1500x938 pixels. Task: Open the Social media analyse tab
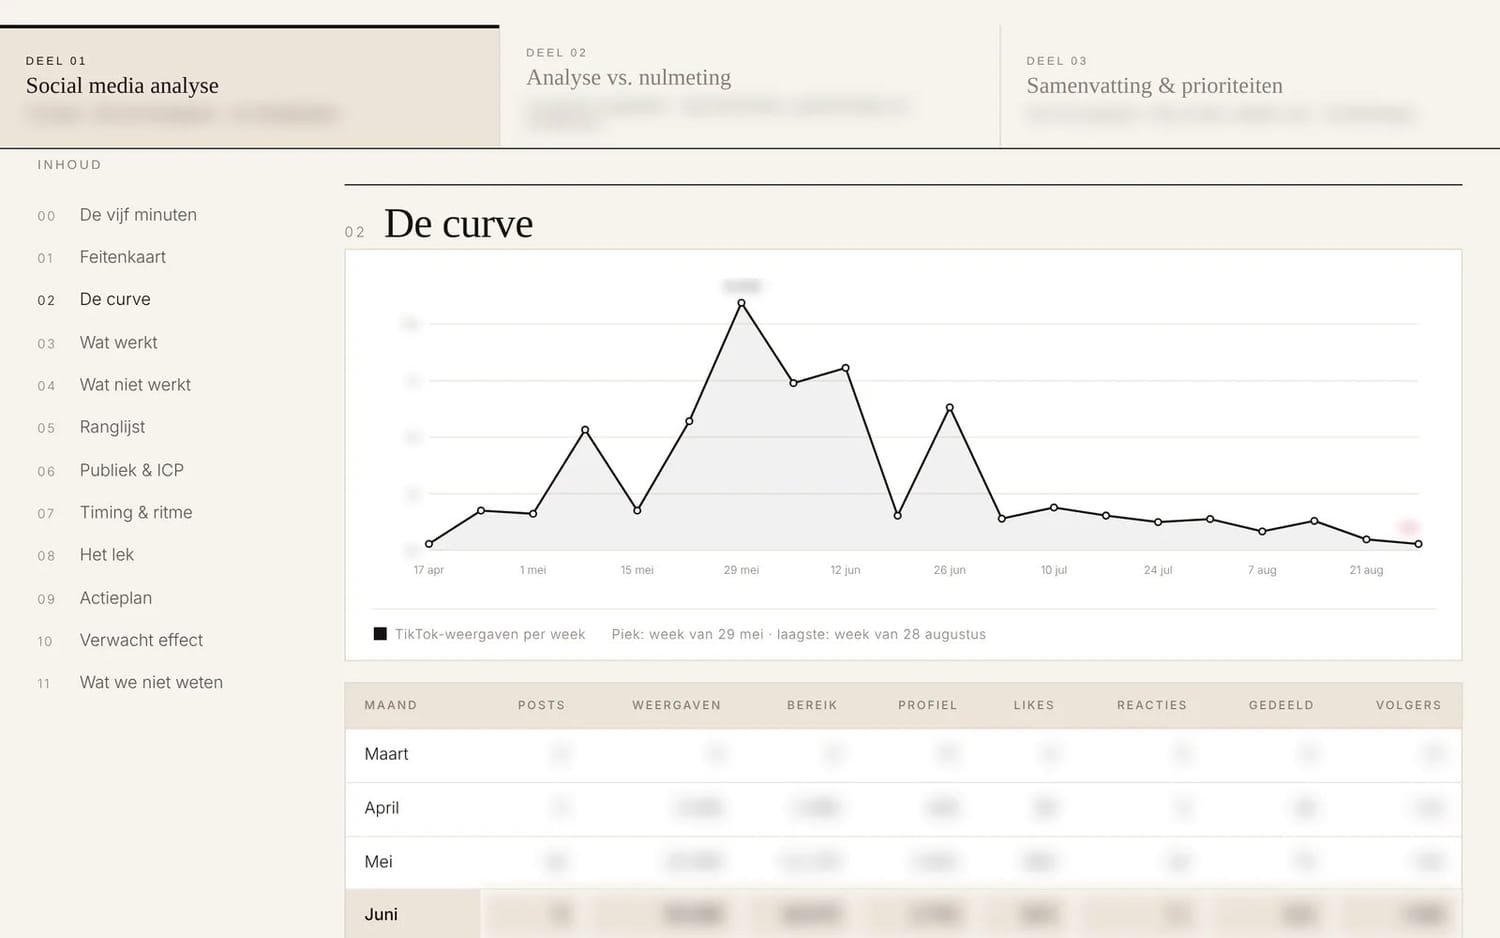coord(249,87)
